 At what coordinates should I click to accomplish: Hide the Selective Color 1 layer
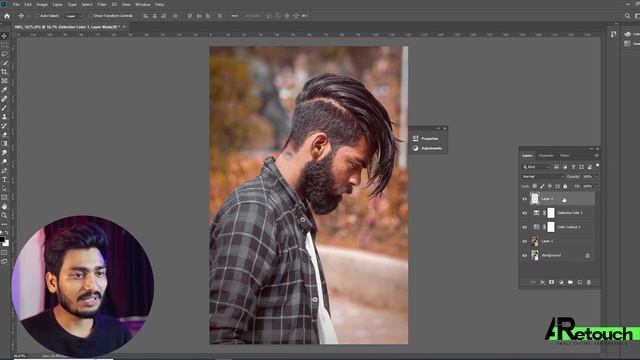[x=524, y=213]
